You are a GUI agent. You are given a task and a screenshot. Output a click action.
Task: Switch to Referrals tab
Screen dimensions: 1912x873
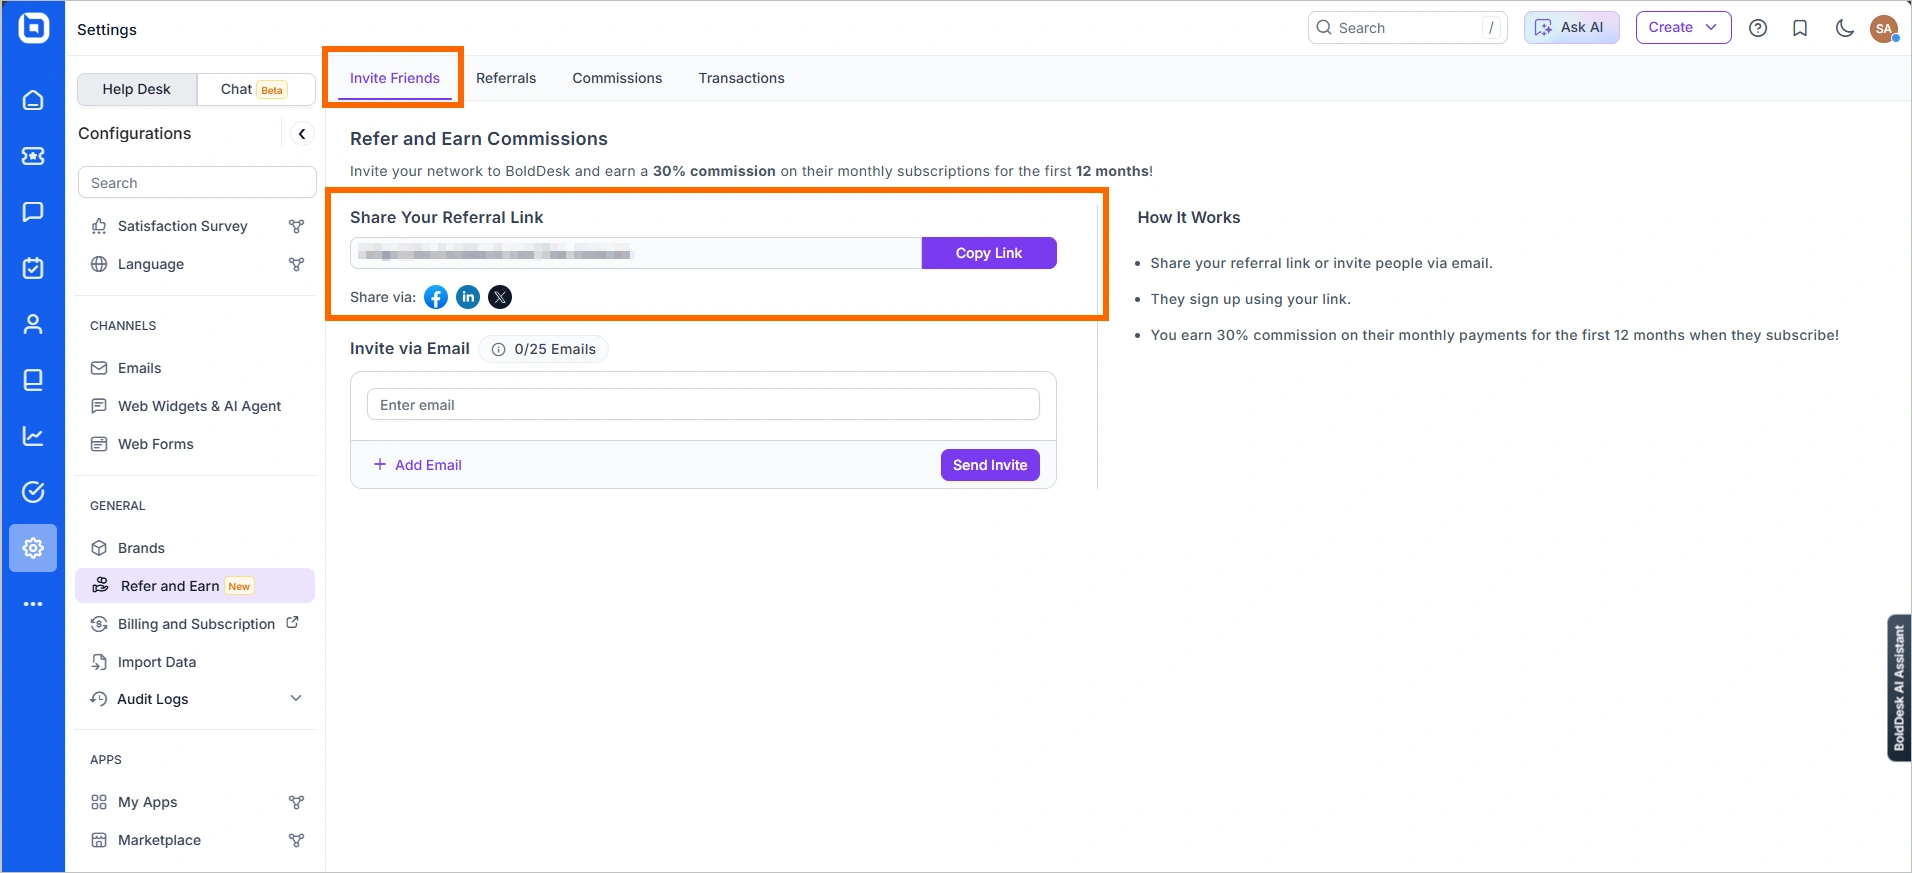tap(506, 78)
